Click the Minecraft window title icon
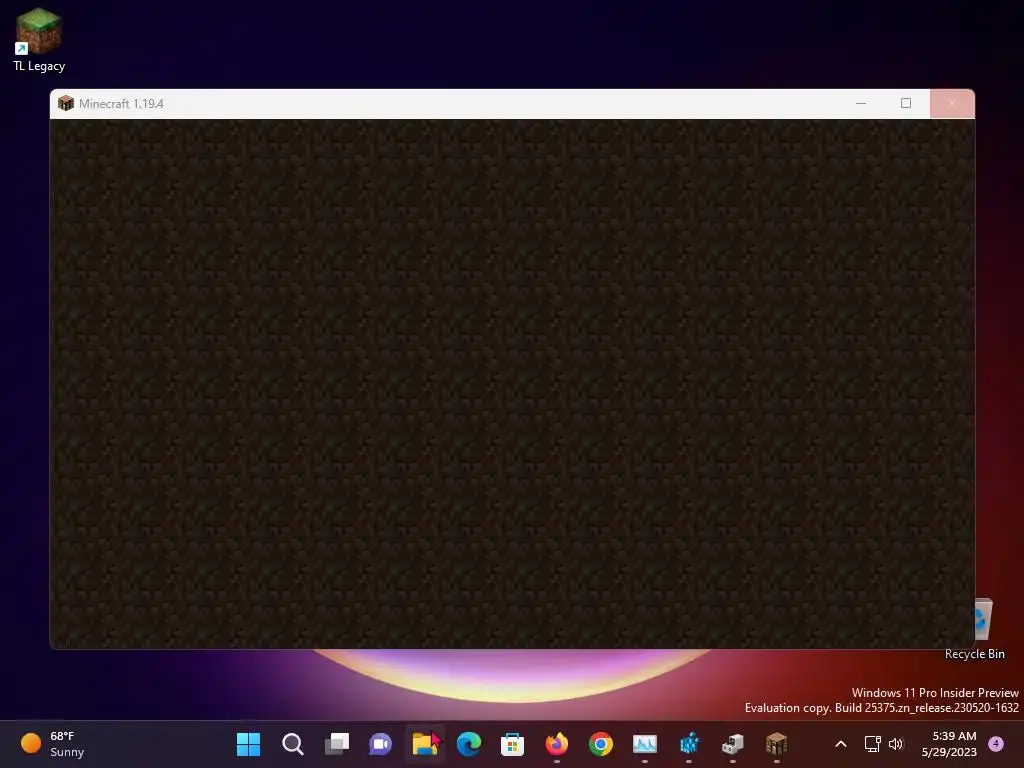 (x=66, y=103)
